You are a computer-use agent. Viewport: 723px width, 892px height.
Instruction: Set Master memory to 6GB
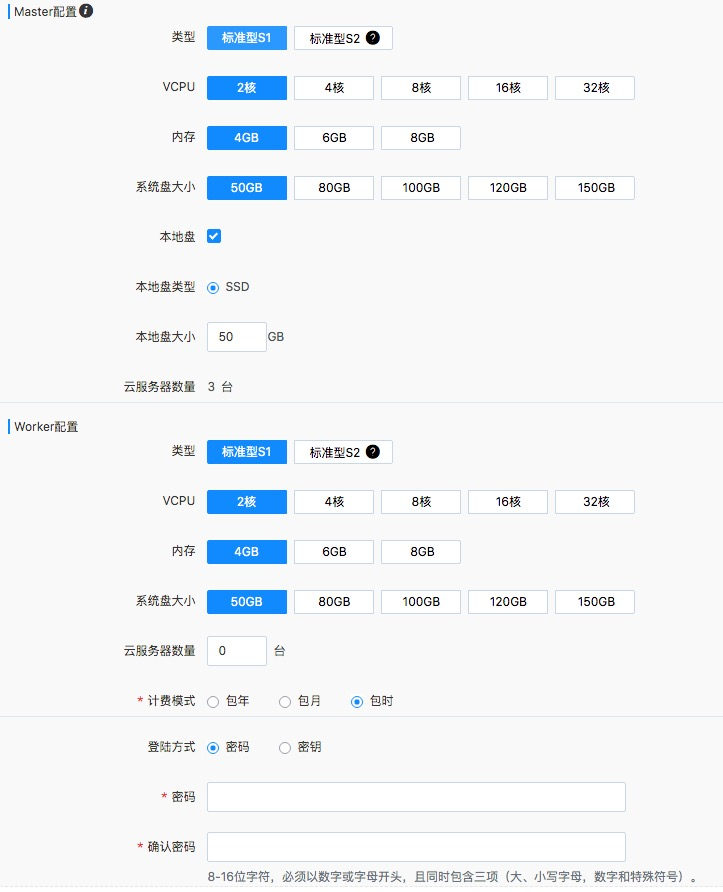(334, 138)
